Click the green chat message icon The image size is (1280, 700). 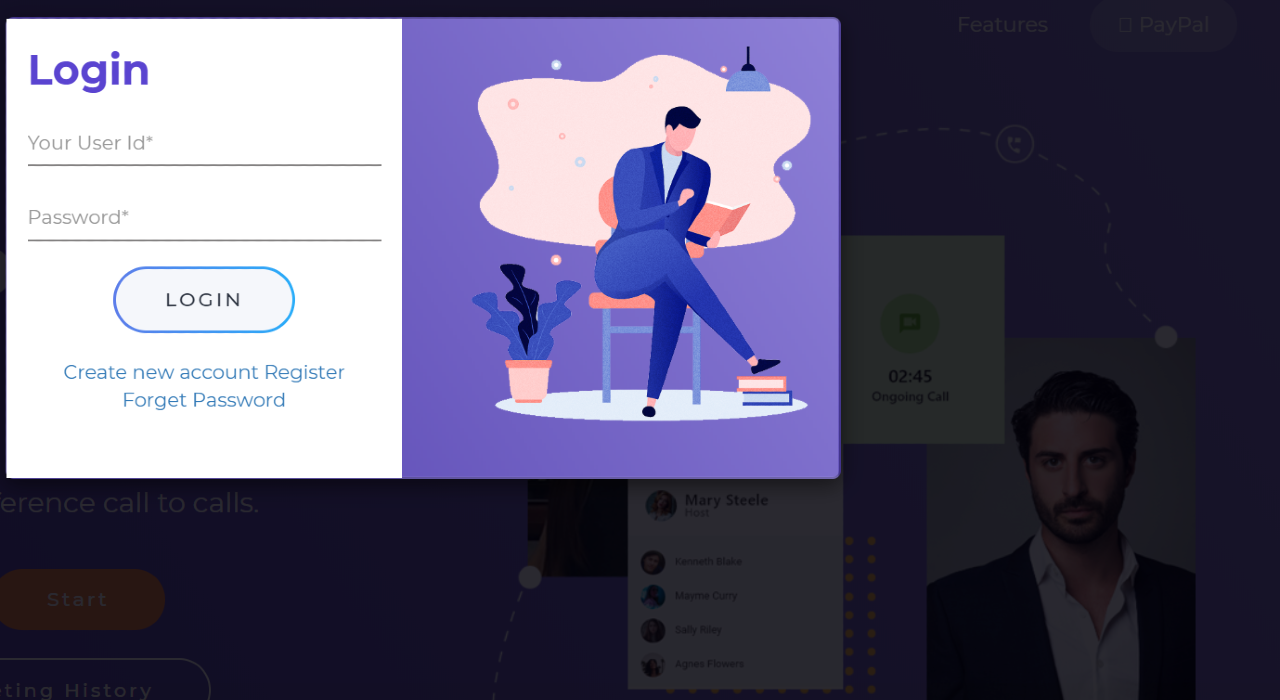point(909,323)
